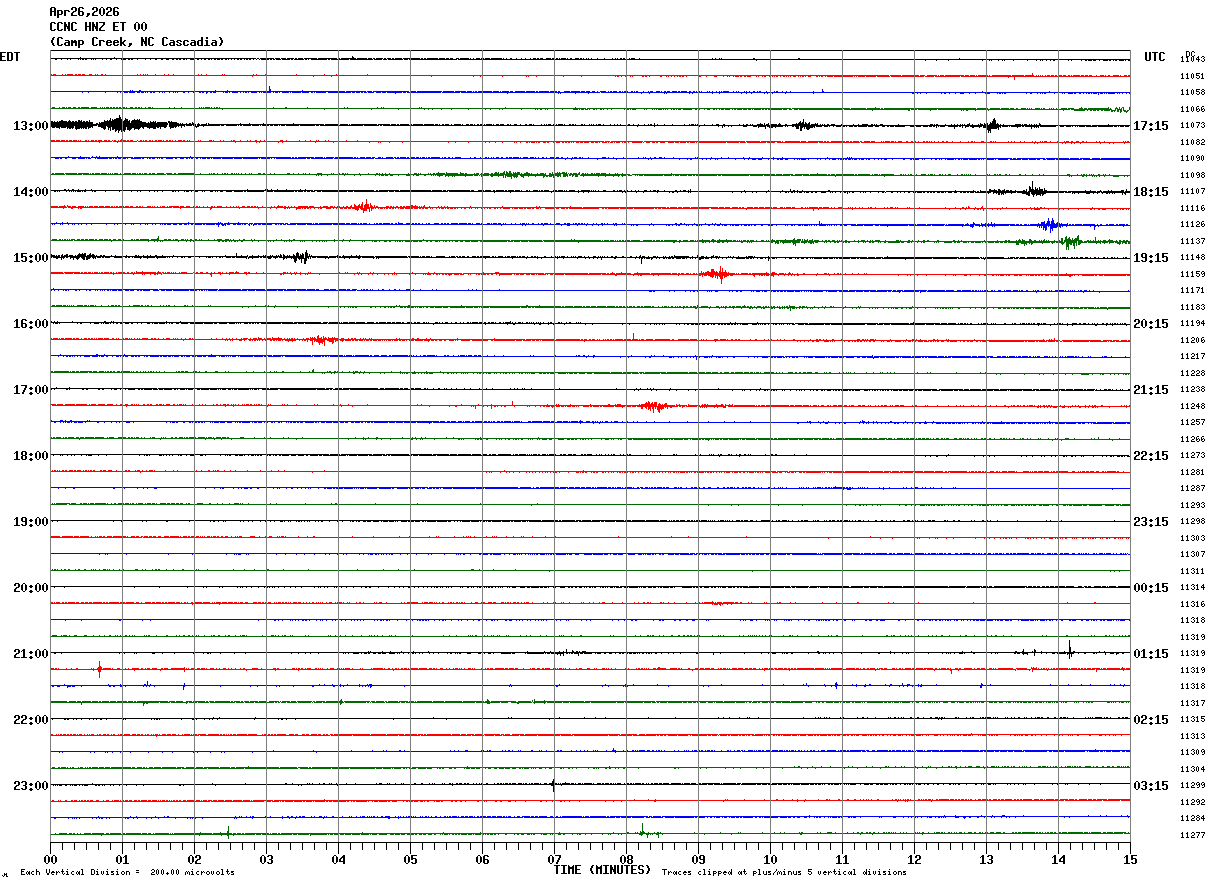Click DC value 11298 beside 23:15
The width and height of the screenshot is (1210, 886).
click(1192, 522)
